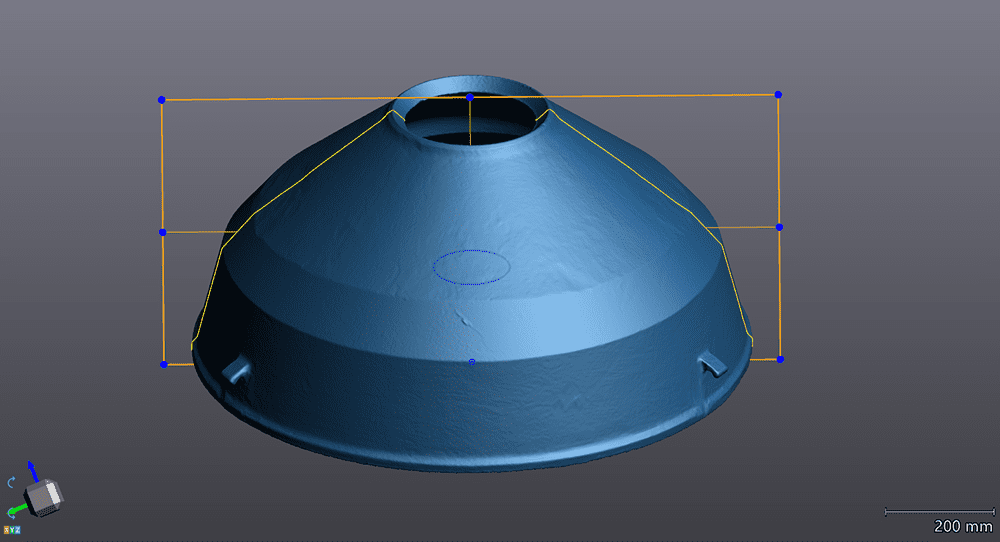Select the middle-right blue handle point
1000x542 pixels.
point(779,227)
